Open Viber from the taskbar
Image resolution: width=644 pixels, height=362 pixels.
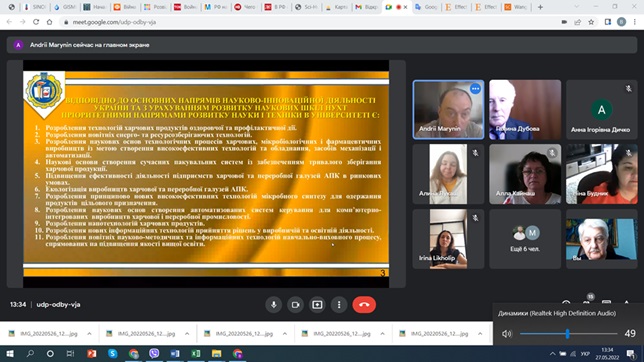pos(154,353)
